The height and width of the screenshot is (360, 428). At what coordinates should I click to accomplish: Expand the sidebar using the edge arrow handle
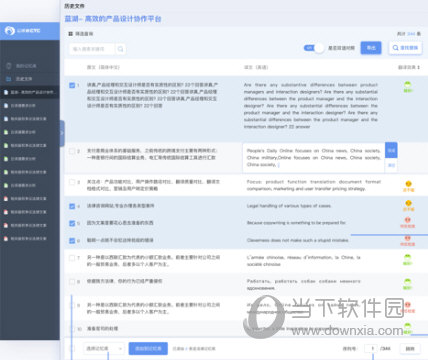pyautogui.click(x=62, y=133)
